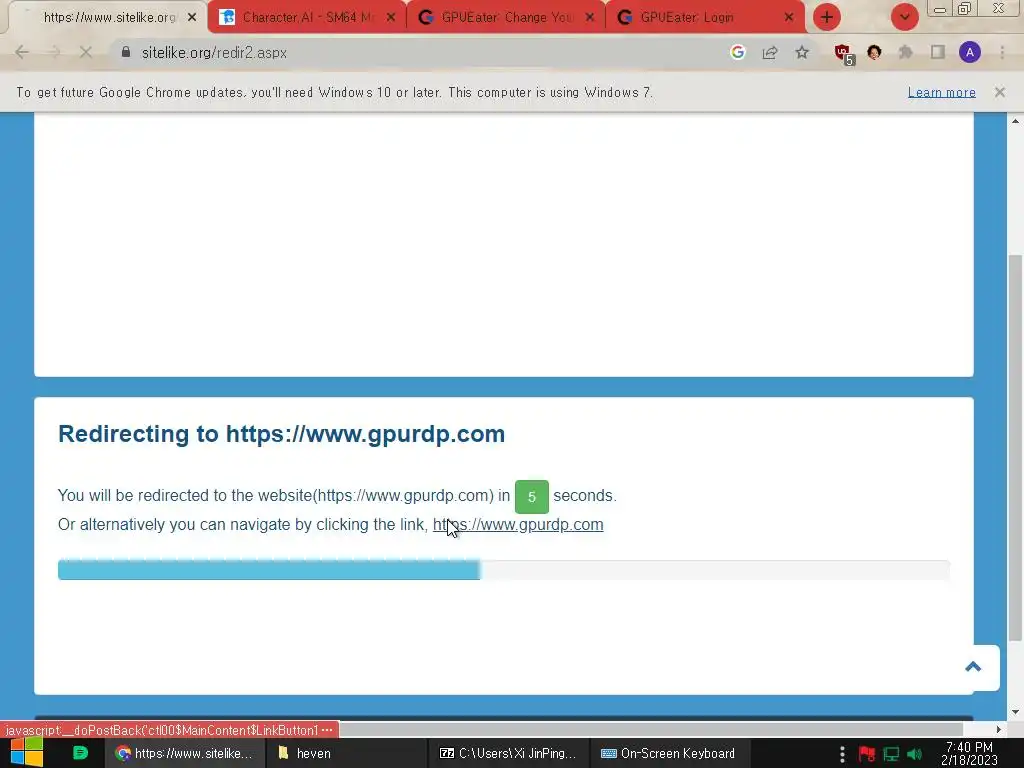
Task: Open the green chat app in taskbar
Action: [x=80, y=753]
